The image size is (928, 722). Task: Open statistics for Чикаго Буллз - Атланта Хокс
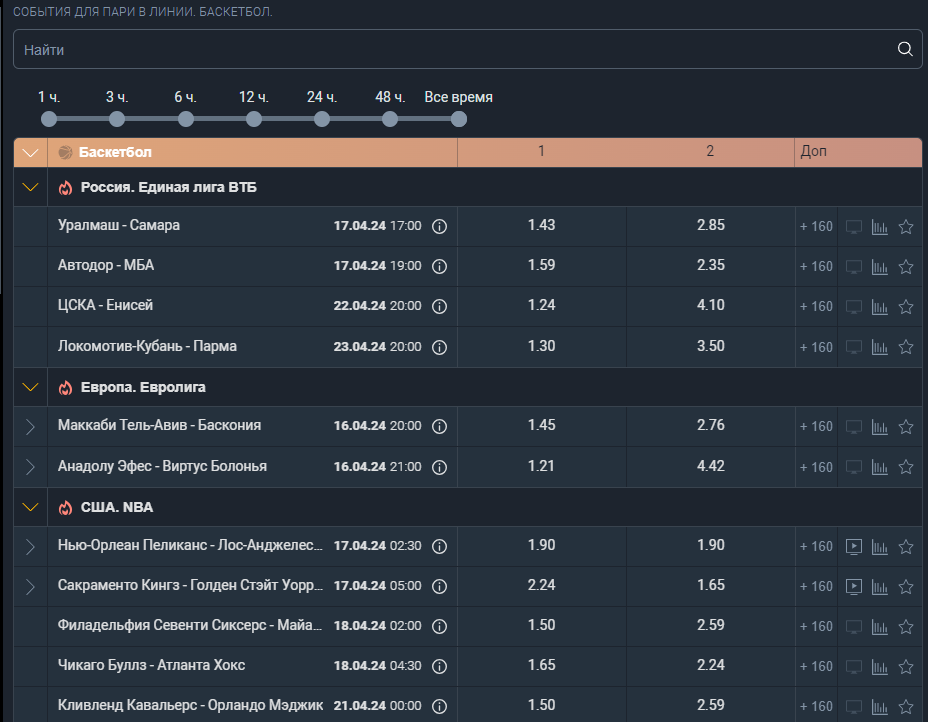click(879, 667)
